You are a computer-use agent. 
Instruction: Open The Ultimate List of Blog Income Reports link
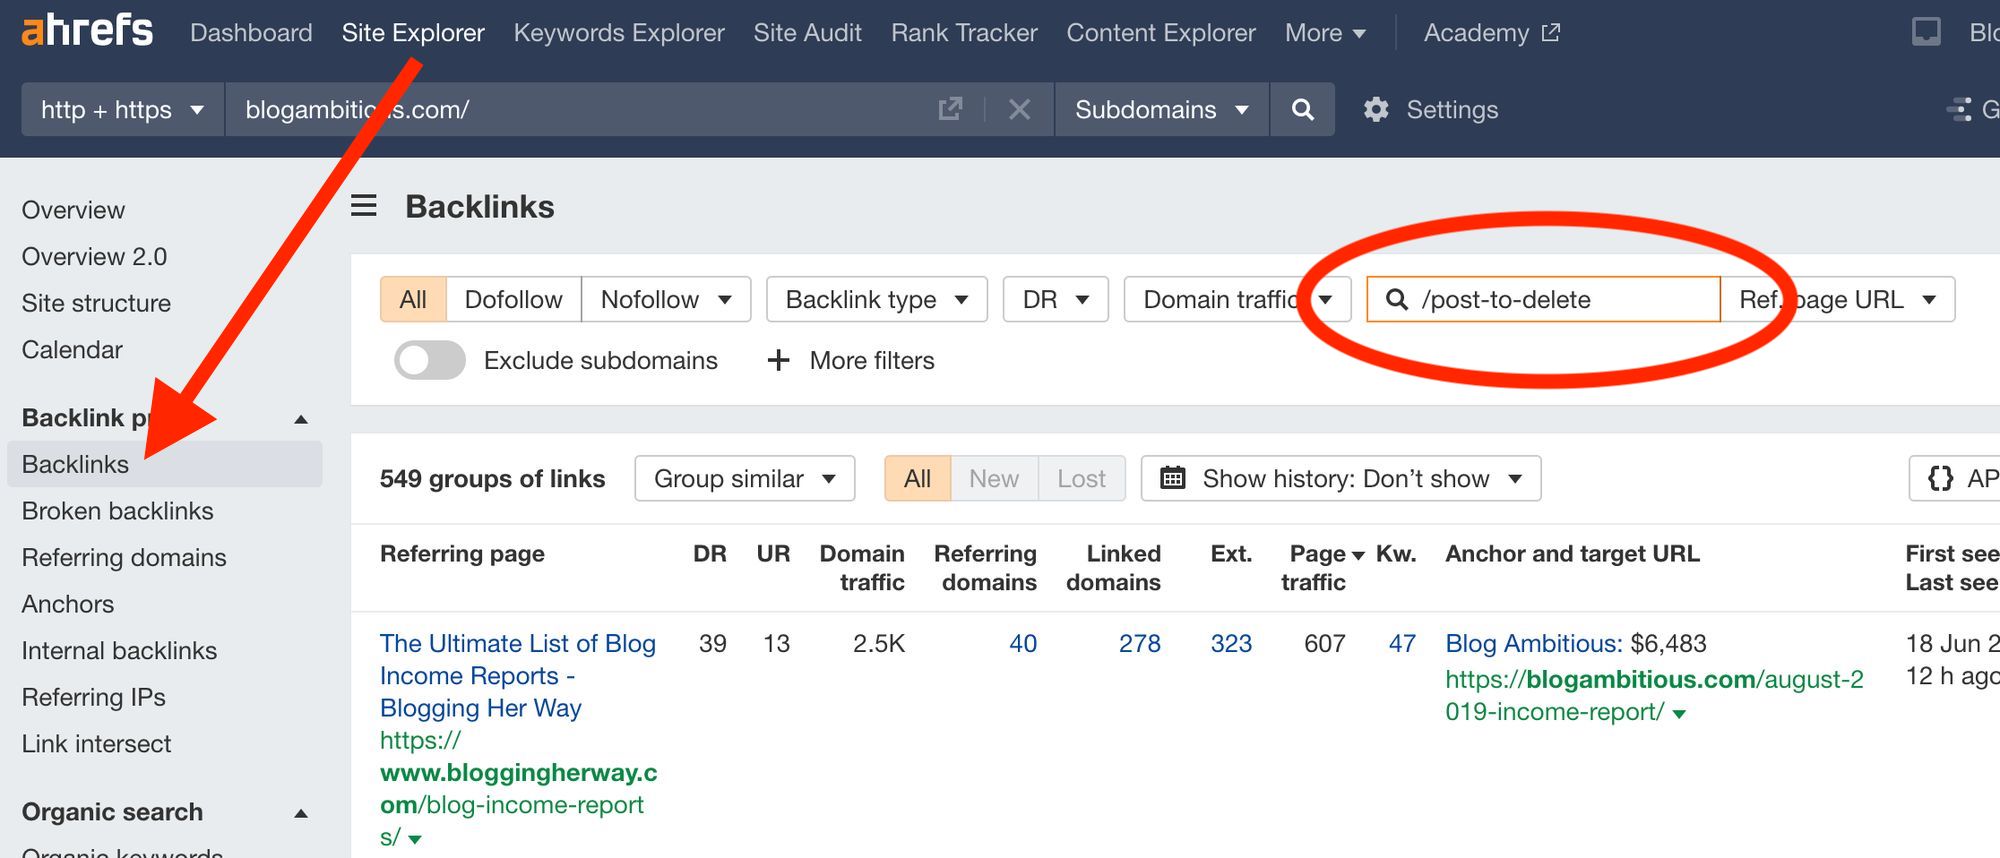point(517,675)
